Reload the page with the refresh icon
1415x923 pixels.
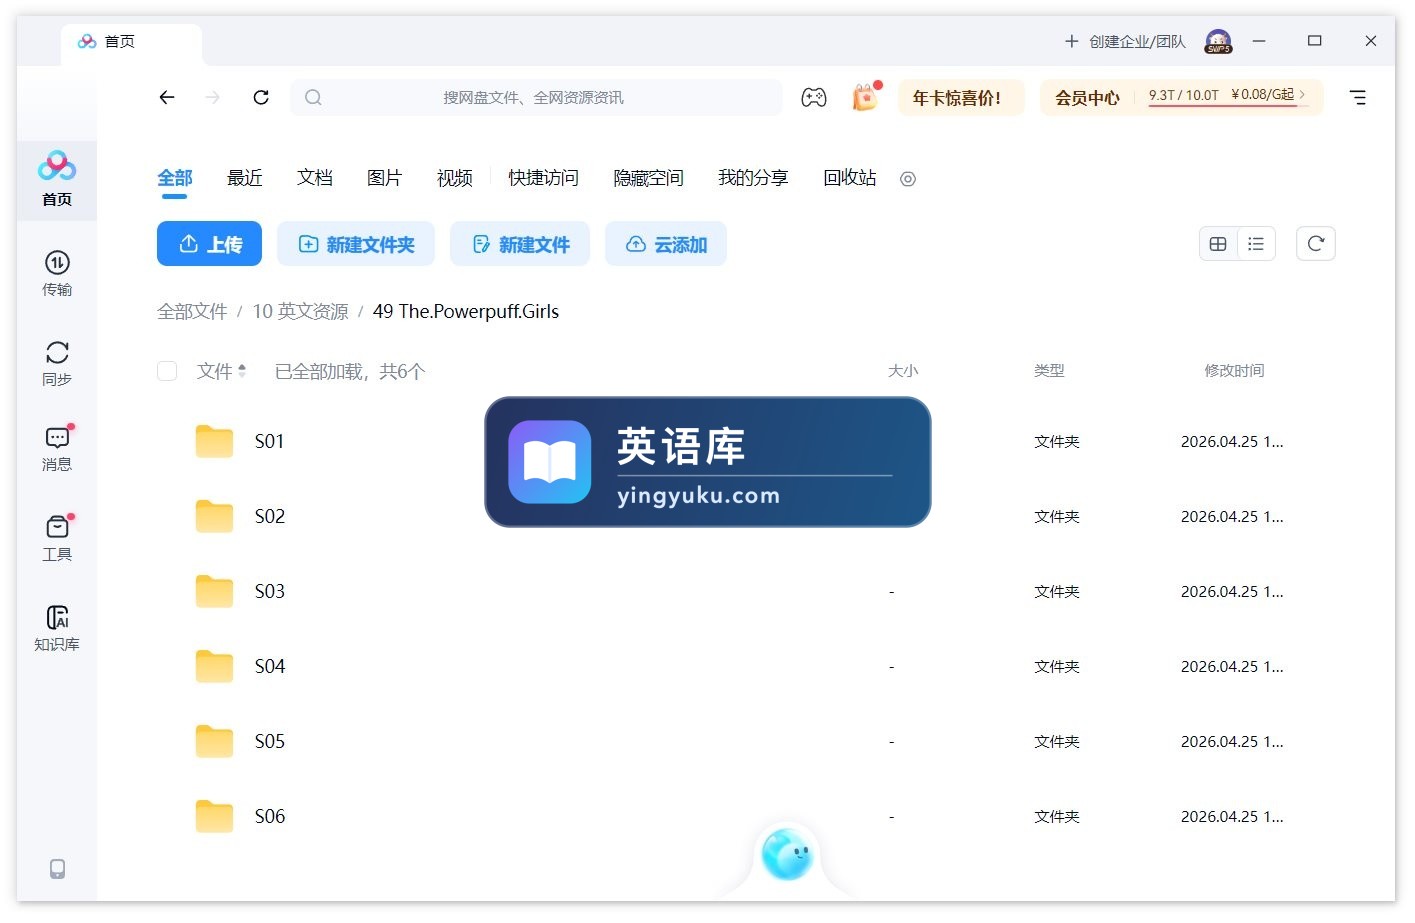click(261, 97)
